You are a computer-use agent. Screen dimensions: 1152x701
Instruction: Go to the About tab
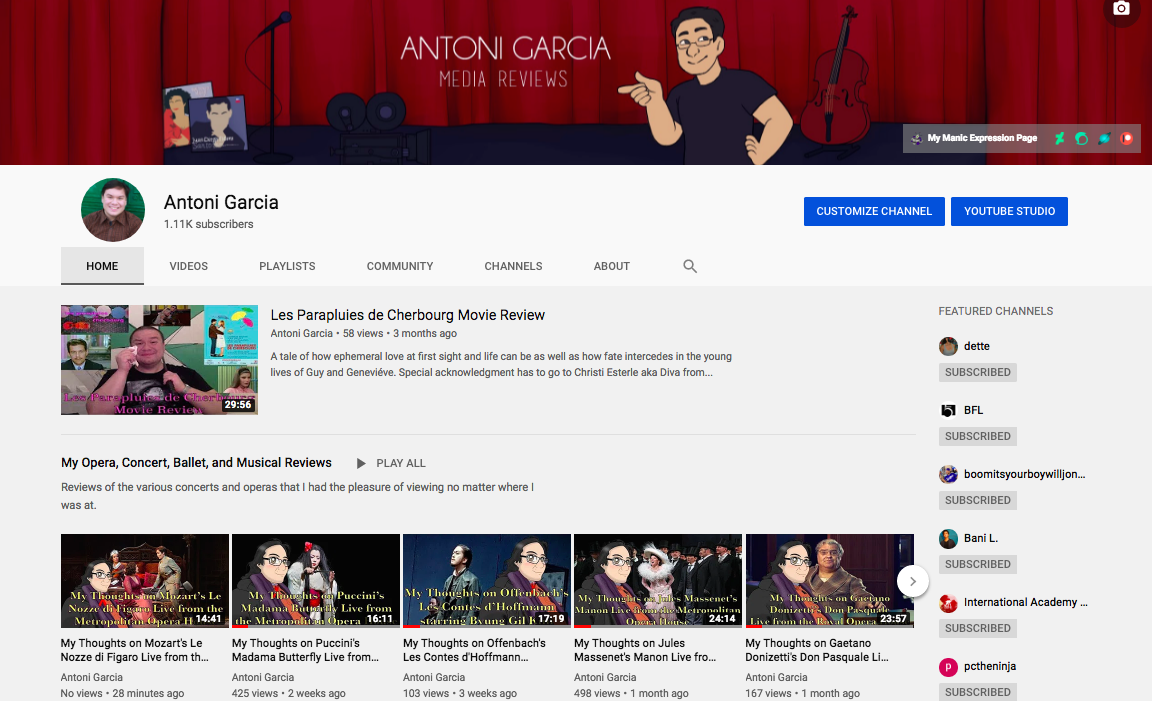[611, 266]
